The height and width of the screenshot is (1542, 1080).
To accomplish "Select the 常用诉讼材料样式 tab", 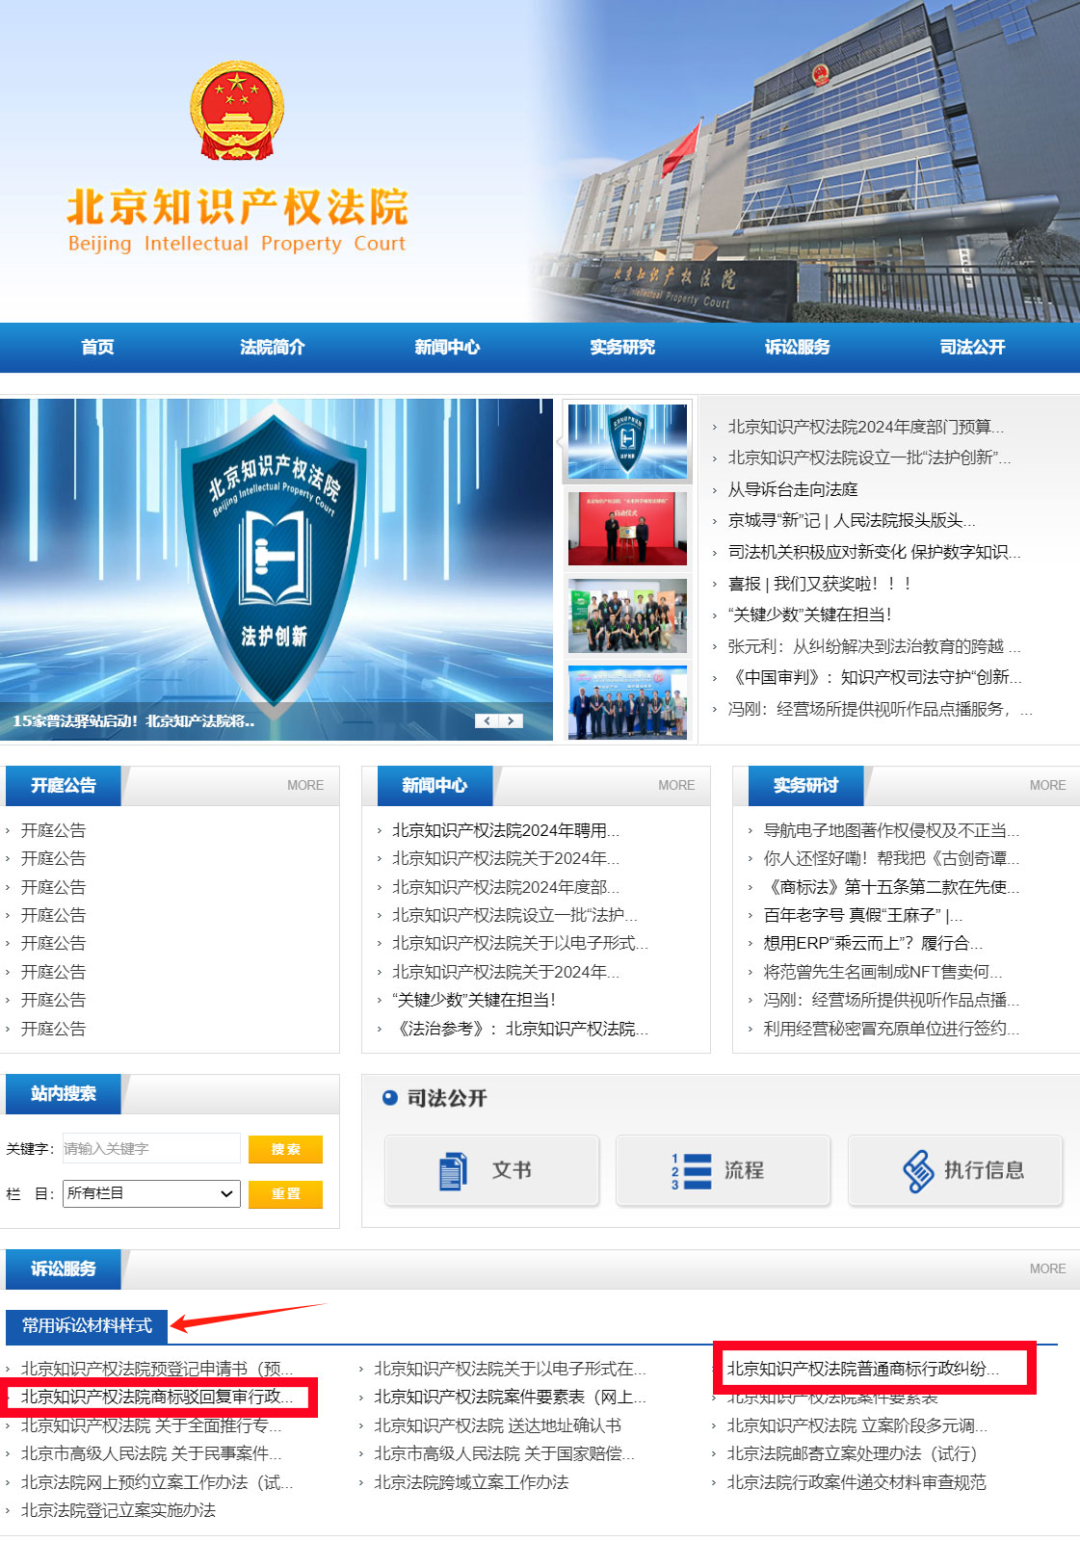I will click(x=87, y=1325).
